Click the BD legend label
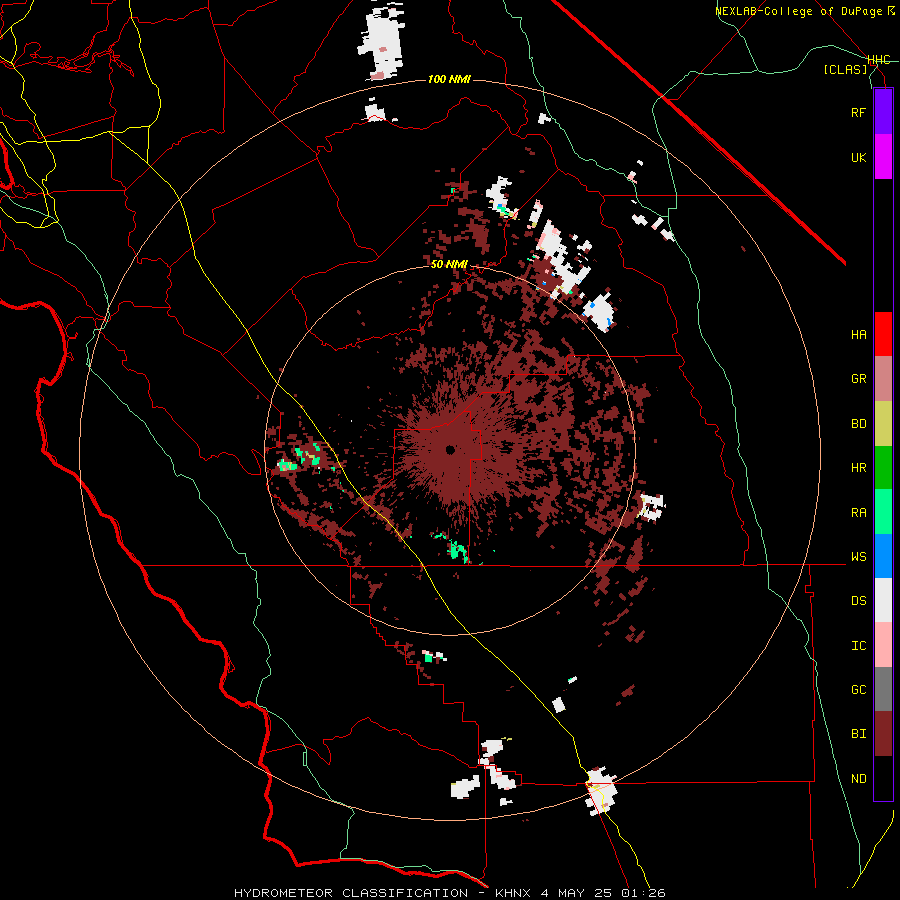The width and height of the screenshot is (900, 900). (858, 424)
